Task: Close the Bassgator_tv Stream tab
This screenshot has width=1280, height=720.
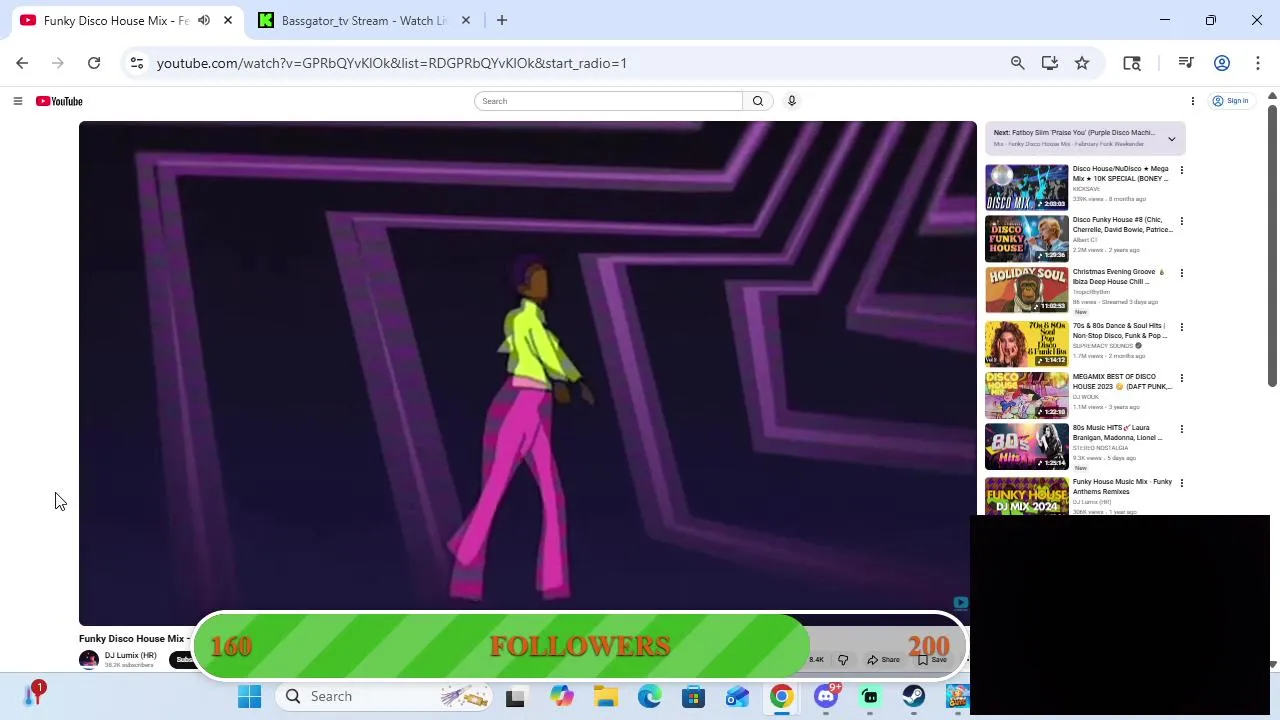Action: pos(465,20)
